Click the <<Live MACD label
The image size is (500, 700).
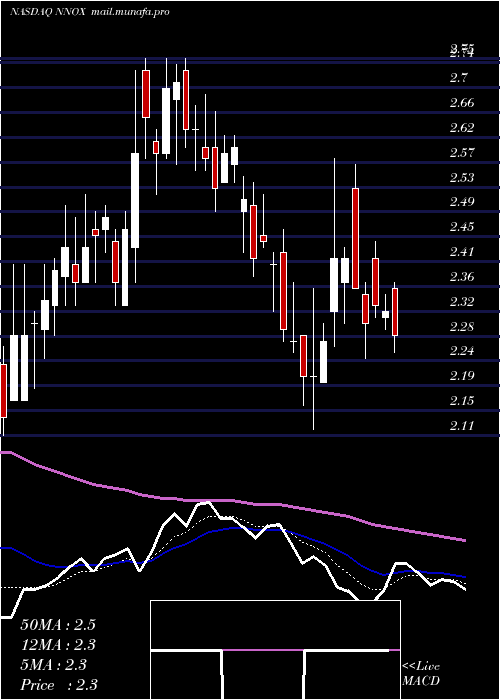(421, 674)
